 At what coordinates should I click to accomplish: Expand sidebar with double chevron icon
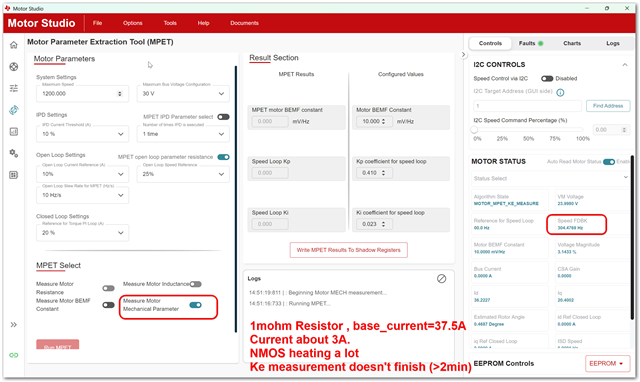click(x=13, y=325)
